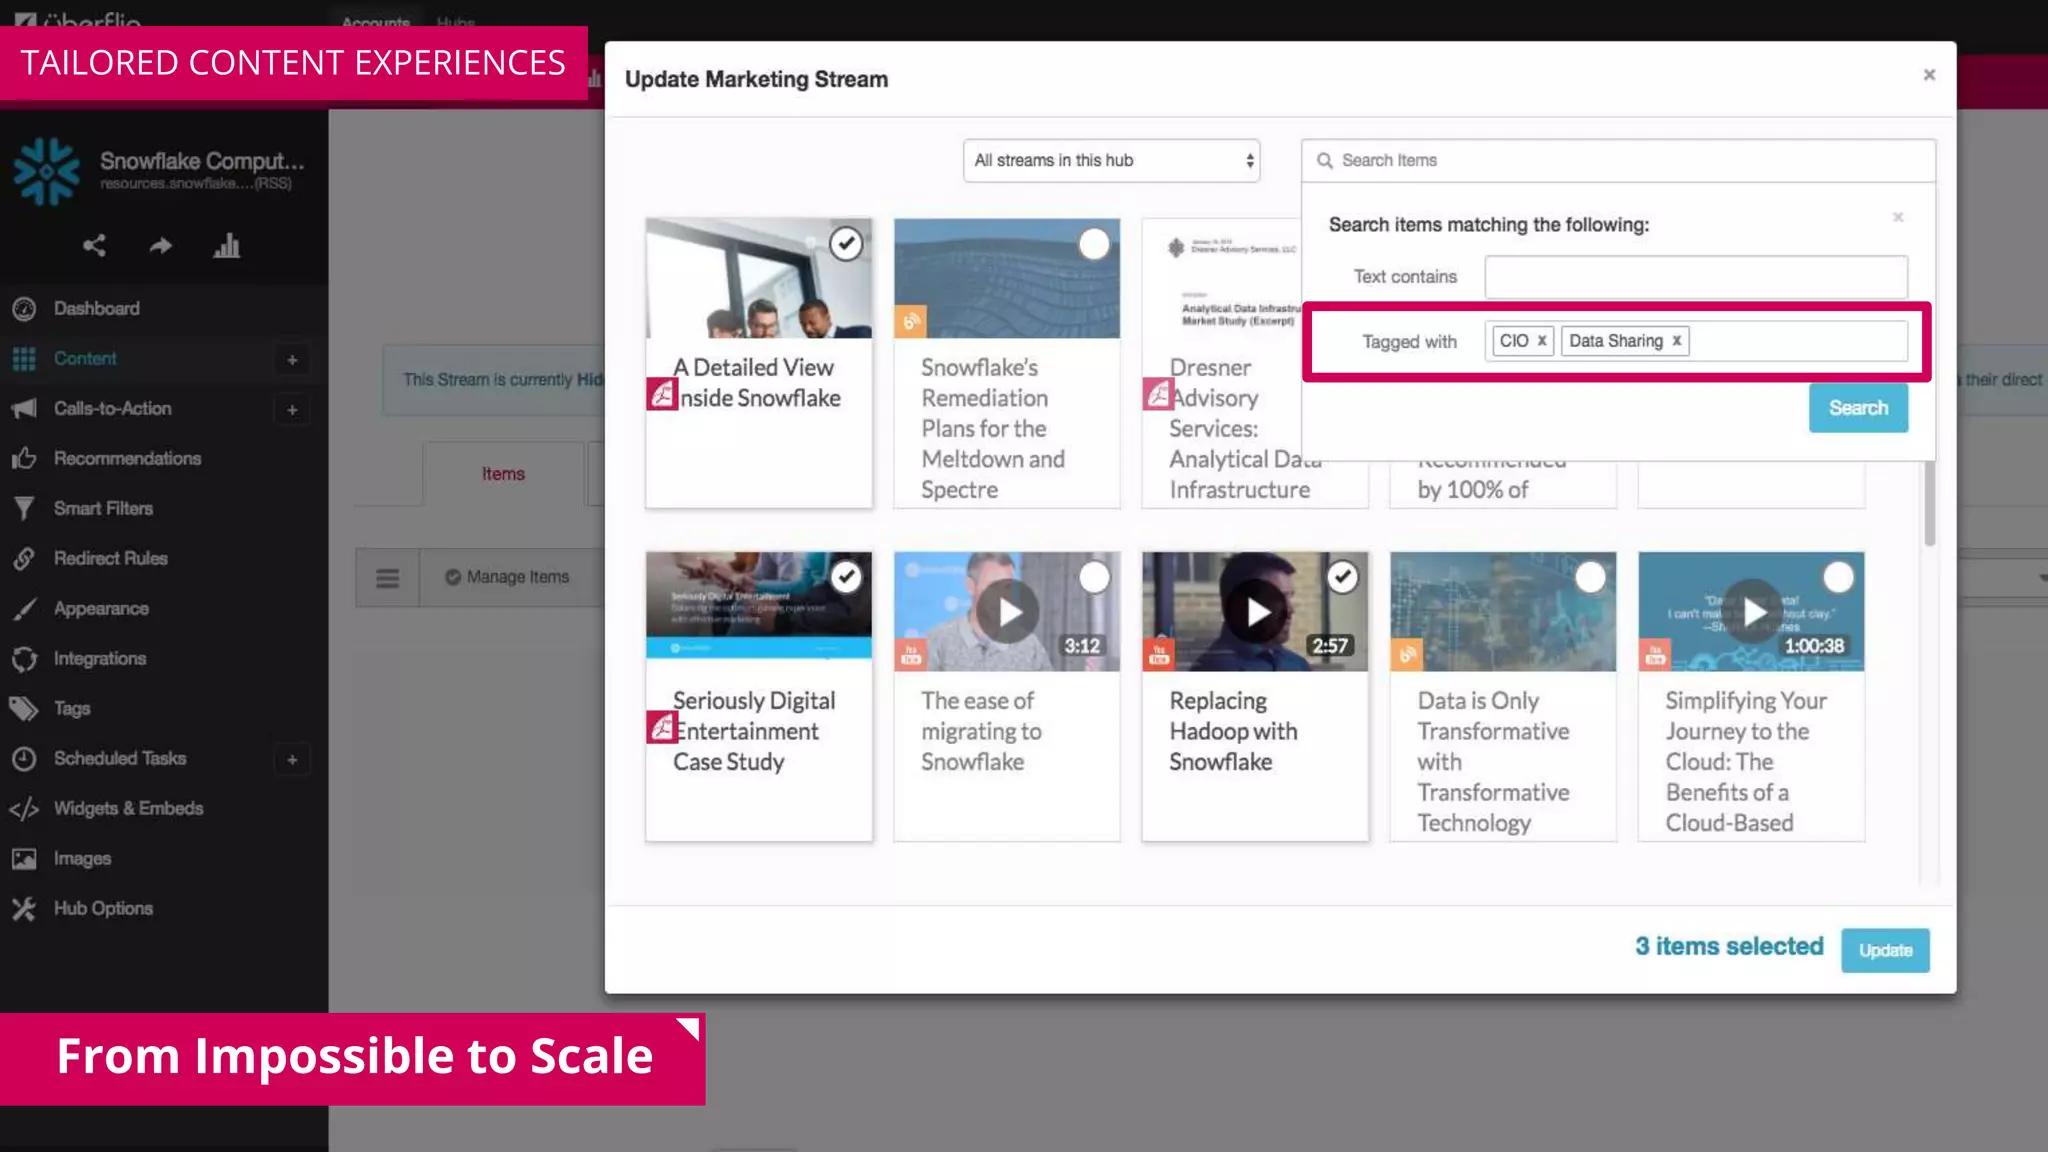Click the blue Search button
This screenshot has height=1152, width=2048.
point(1858,408)
